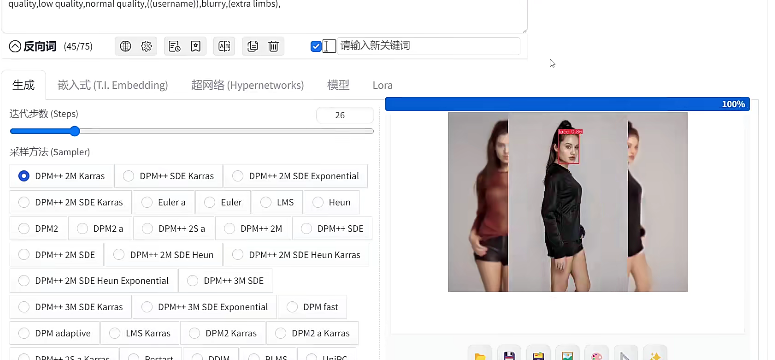Select the DPM++ 2M SDE Heun sampler
This screenshot has width=775, height=360.
(x=164, y=255)
